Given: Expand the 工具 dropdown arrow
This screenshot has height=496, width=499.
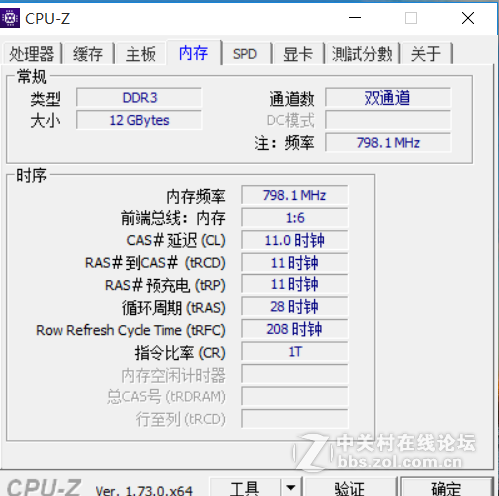Looking at the screenshot, I should pos(291,487).
